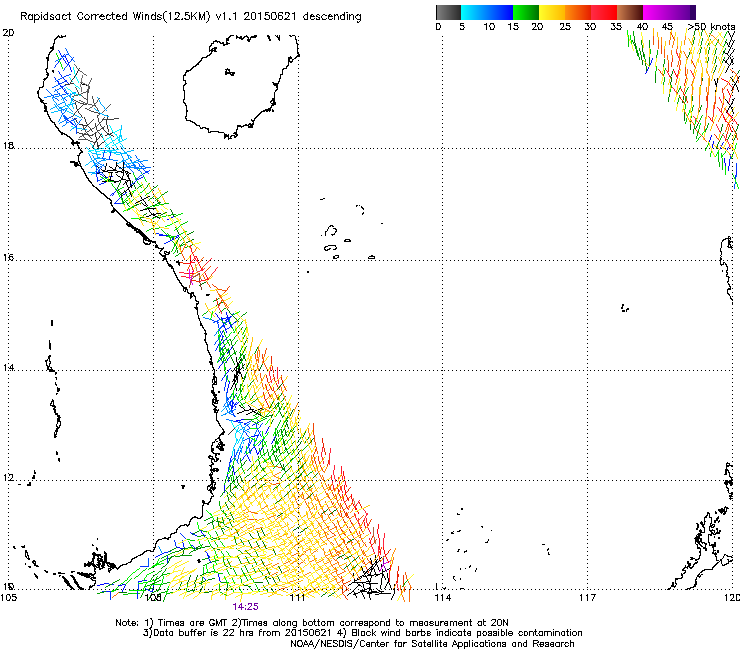Click the legend label '25'
740x650 pixels.
565,27
